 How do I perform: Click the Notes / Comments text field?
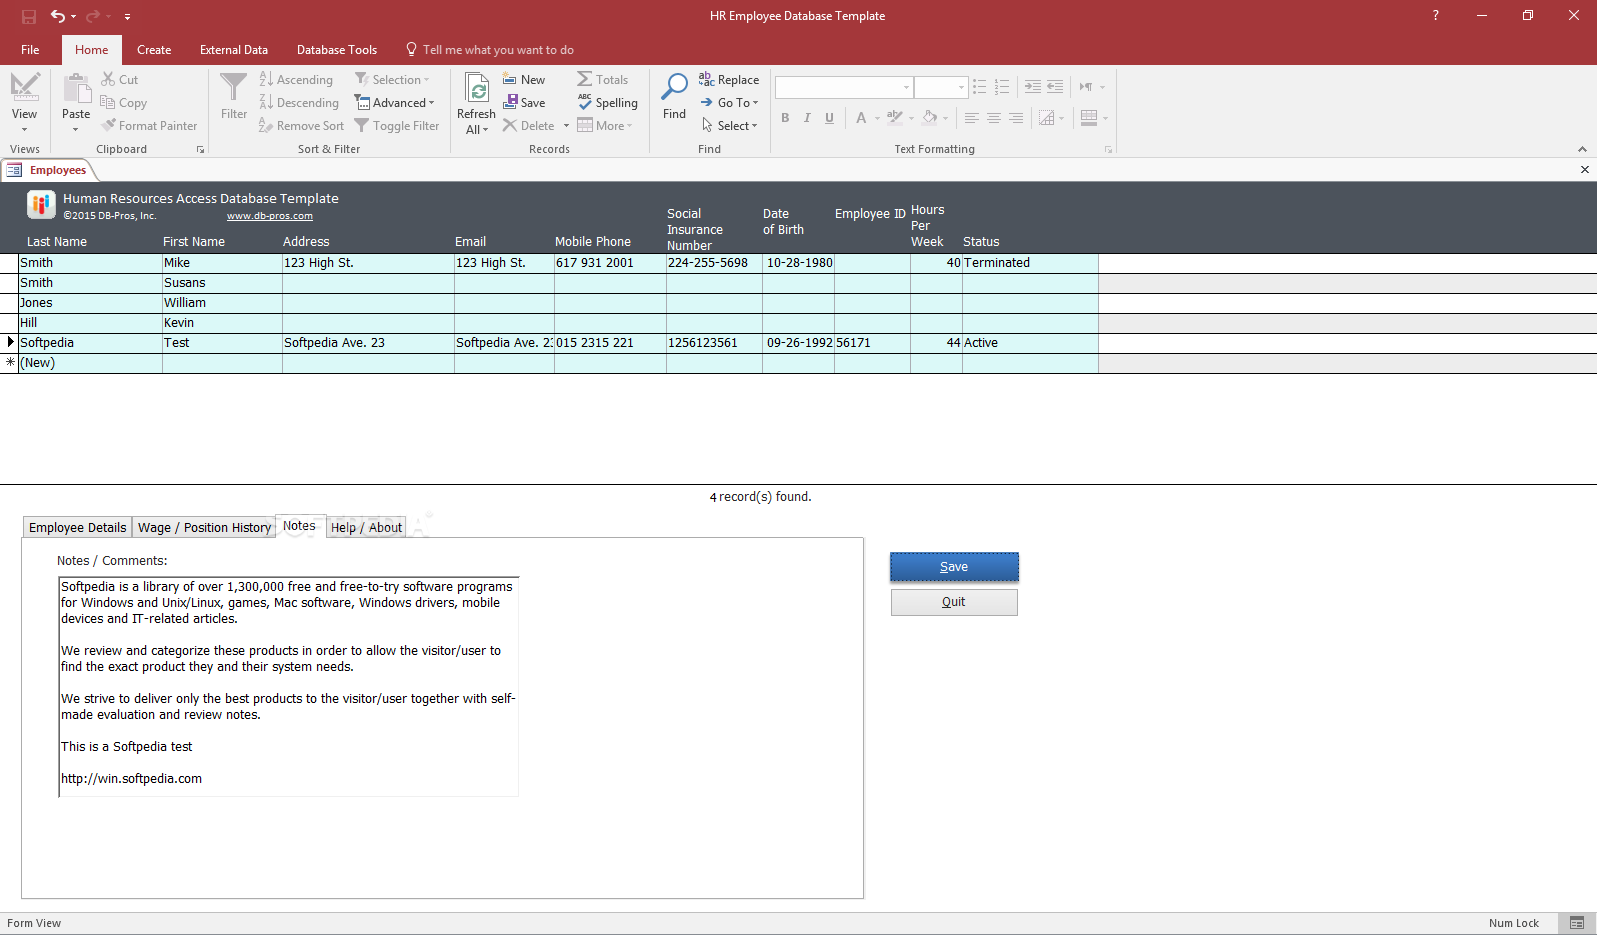pos(288,686)
